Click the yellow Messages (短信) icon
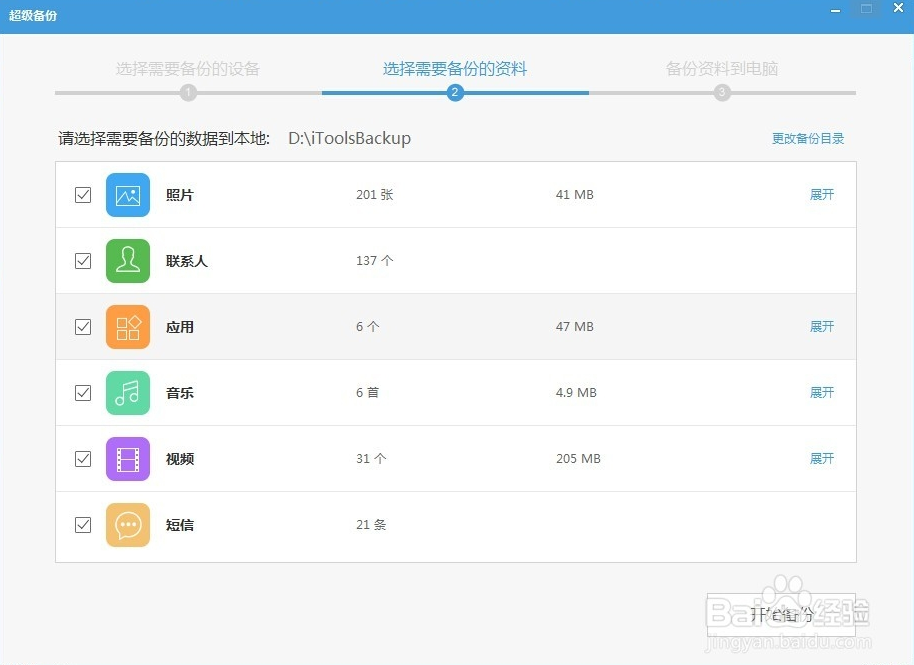This screenshot has width=914, height=665. pos(128,525)
